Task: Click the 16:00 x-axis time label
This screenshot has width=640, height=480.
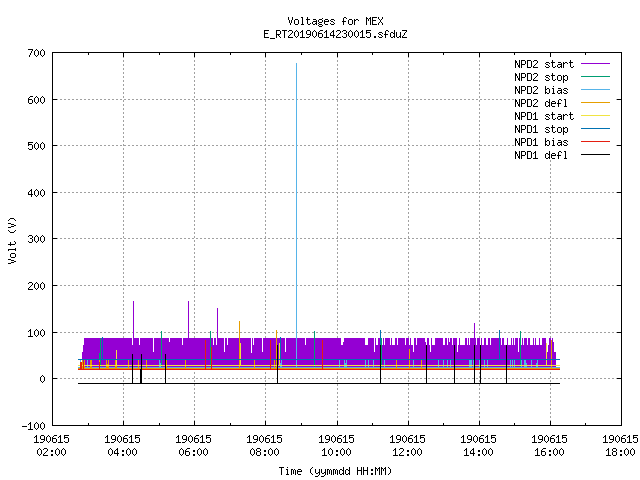Action: [x=549, y=452]
